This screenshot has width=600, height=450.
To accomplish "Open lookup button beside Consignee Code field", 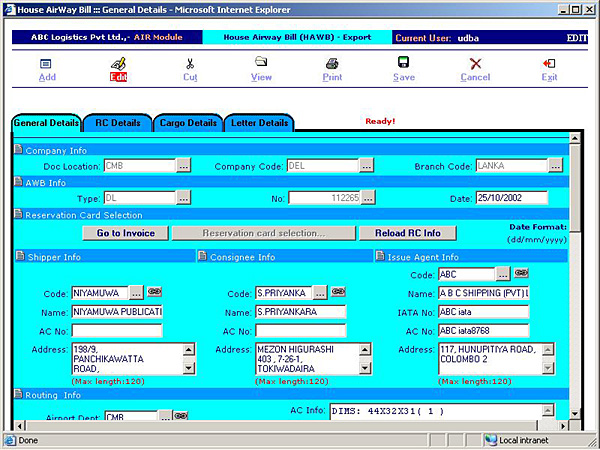I will pos(320,293).
